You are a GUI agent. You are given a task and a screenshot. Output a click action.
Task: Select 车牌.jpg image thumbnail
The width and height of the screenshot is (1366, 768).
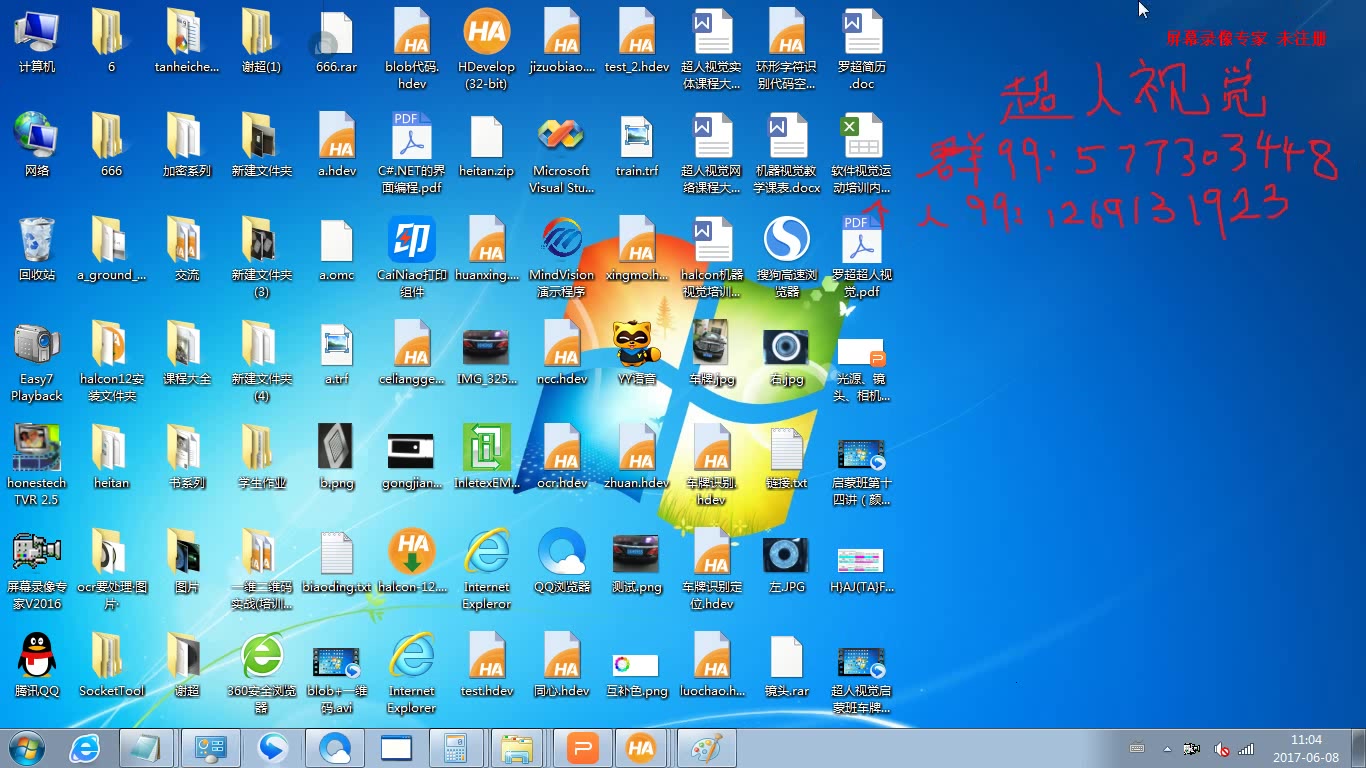click(712, 353)
